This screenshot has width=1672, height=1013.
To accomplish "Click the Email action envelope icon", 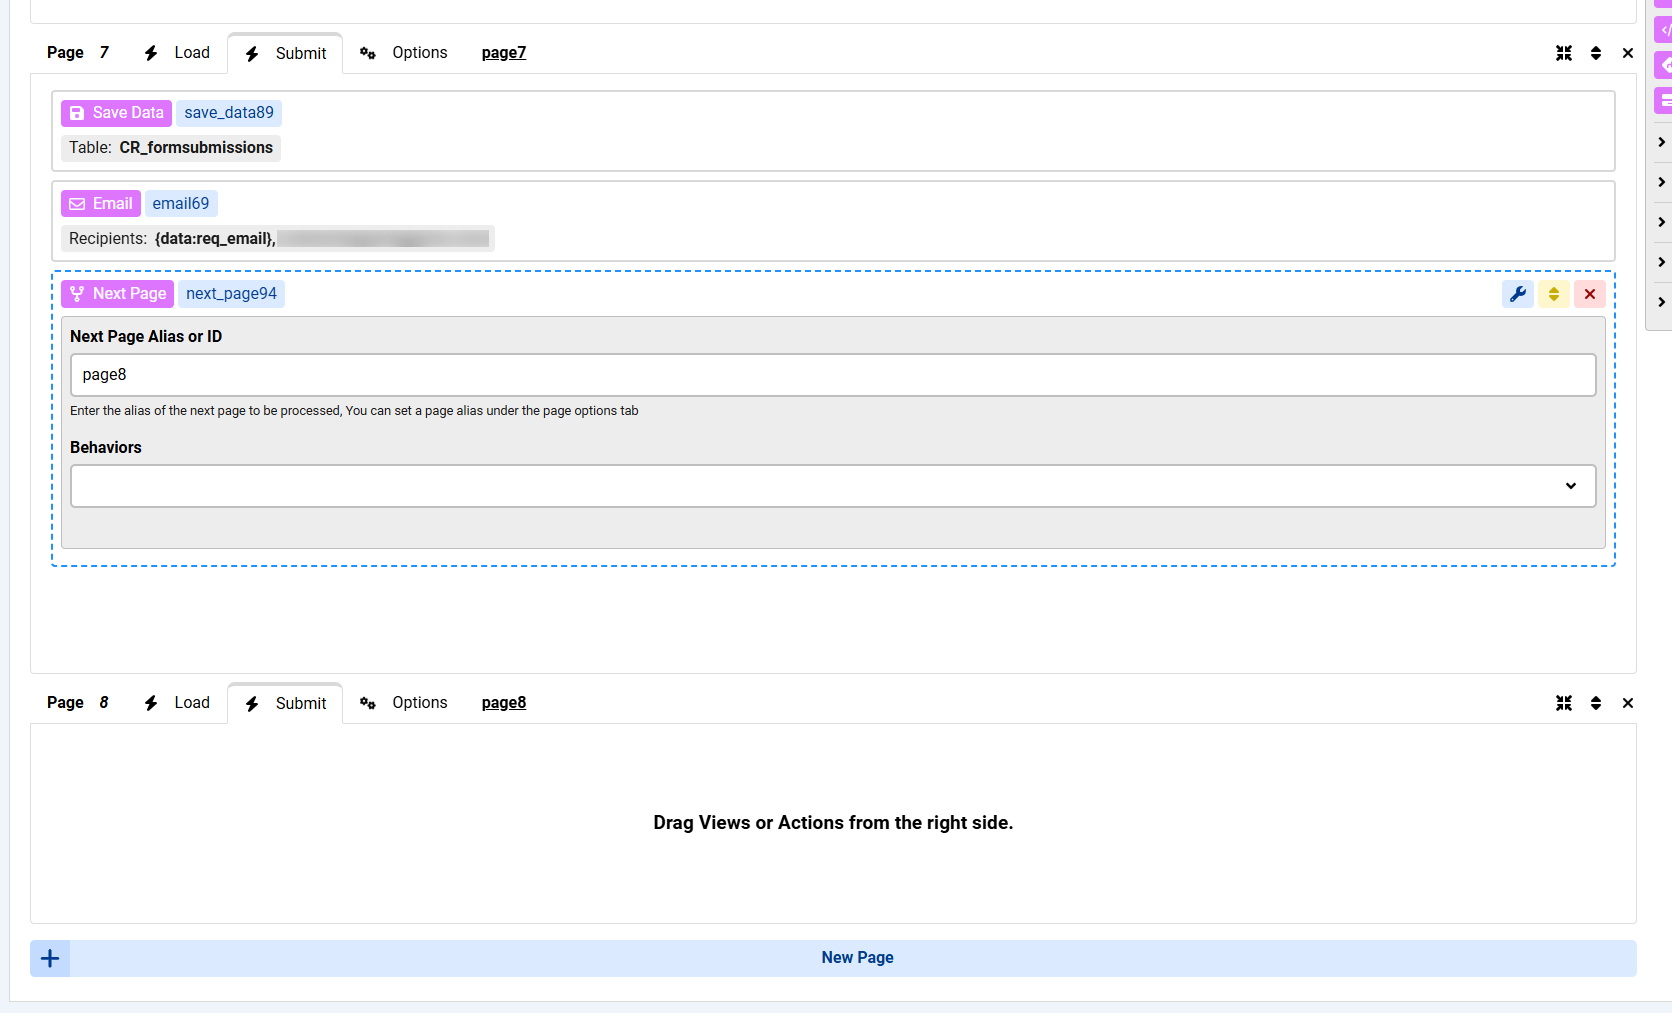I will point(77,203).
